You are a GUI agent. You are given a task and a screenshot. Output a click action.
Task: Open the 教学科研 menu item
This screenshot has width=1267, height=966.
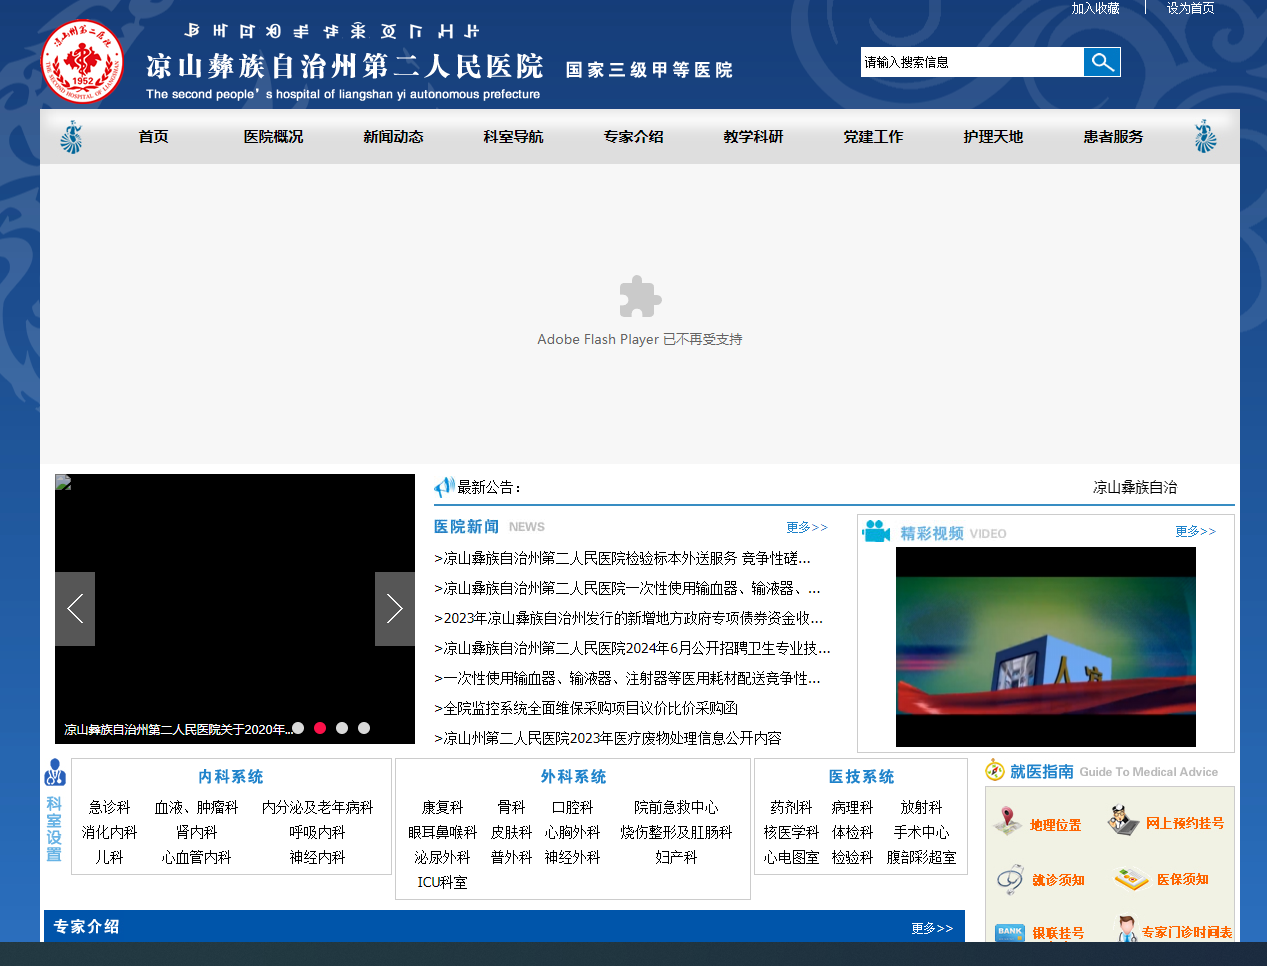click(x=753, y=137)
